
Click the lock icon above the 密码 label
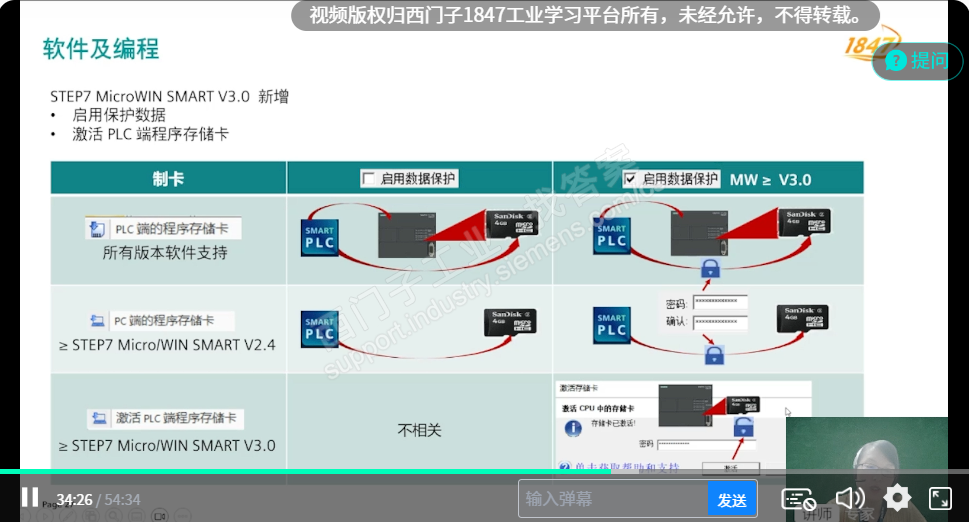710,268
